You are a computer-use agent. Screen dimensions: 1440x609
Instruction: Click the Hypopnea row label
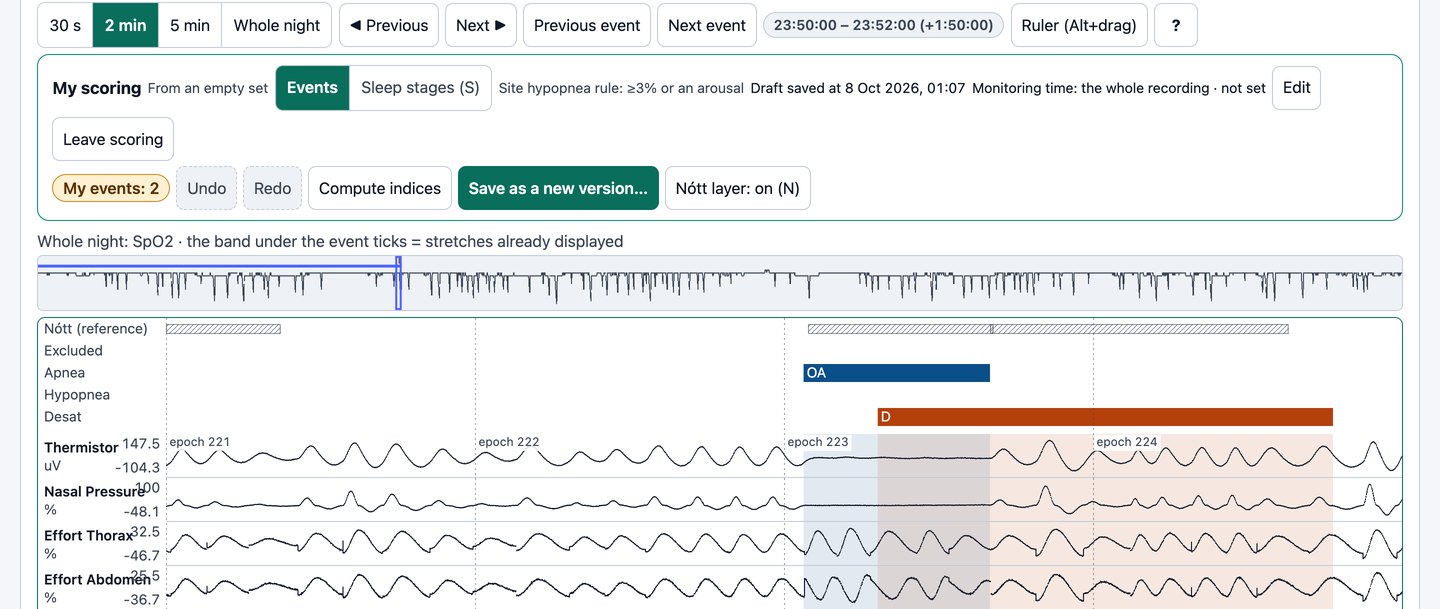[77, 395]
